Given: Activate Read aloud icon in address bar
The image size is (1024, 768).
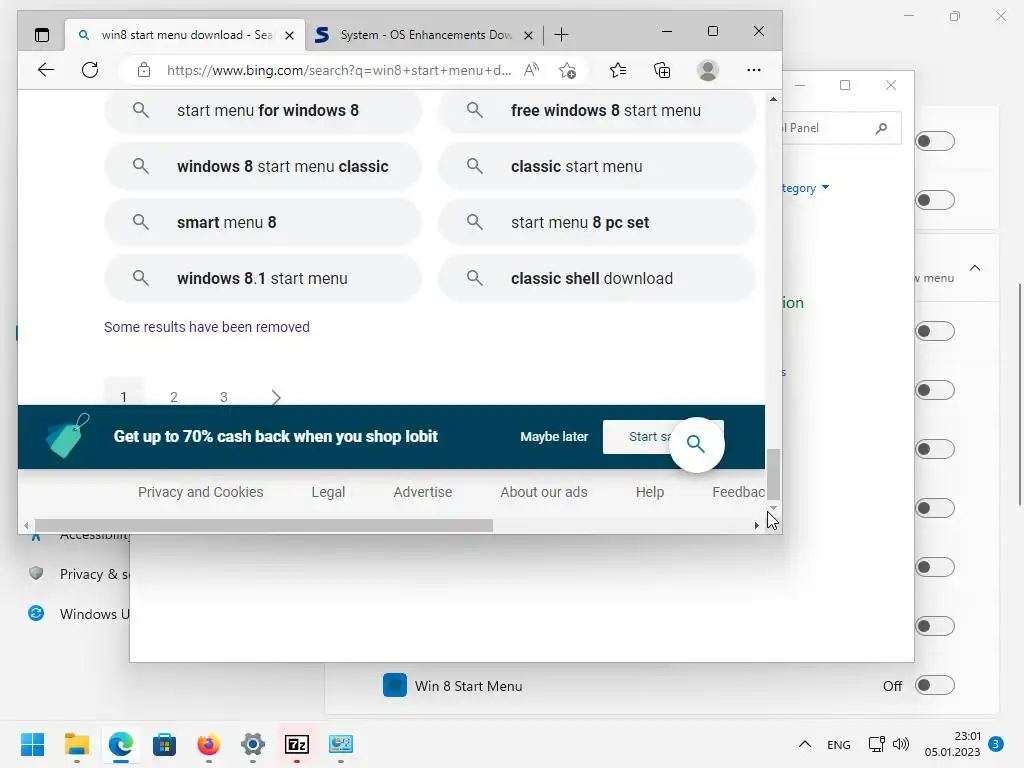Looking at the screenshot, I should click(532, 70).
